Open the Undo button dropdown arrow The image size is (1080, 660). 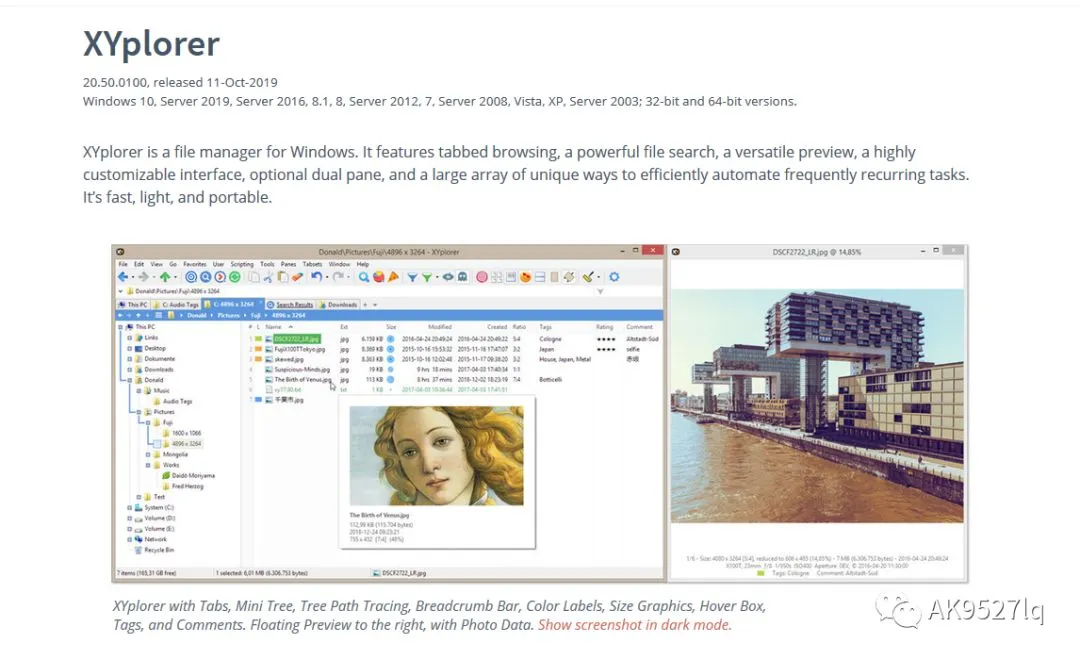pos(327,277)
